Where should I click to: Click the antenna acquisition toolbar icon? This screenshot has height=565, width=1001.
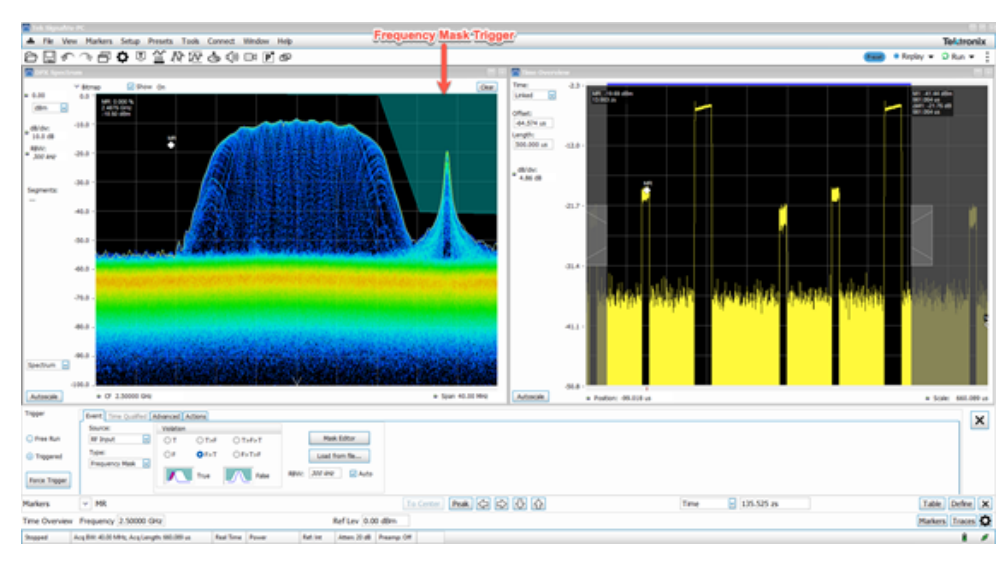159,57
